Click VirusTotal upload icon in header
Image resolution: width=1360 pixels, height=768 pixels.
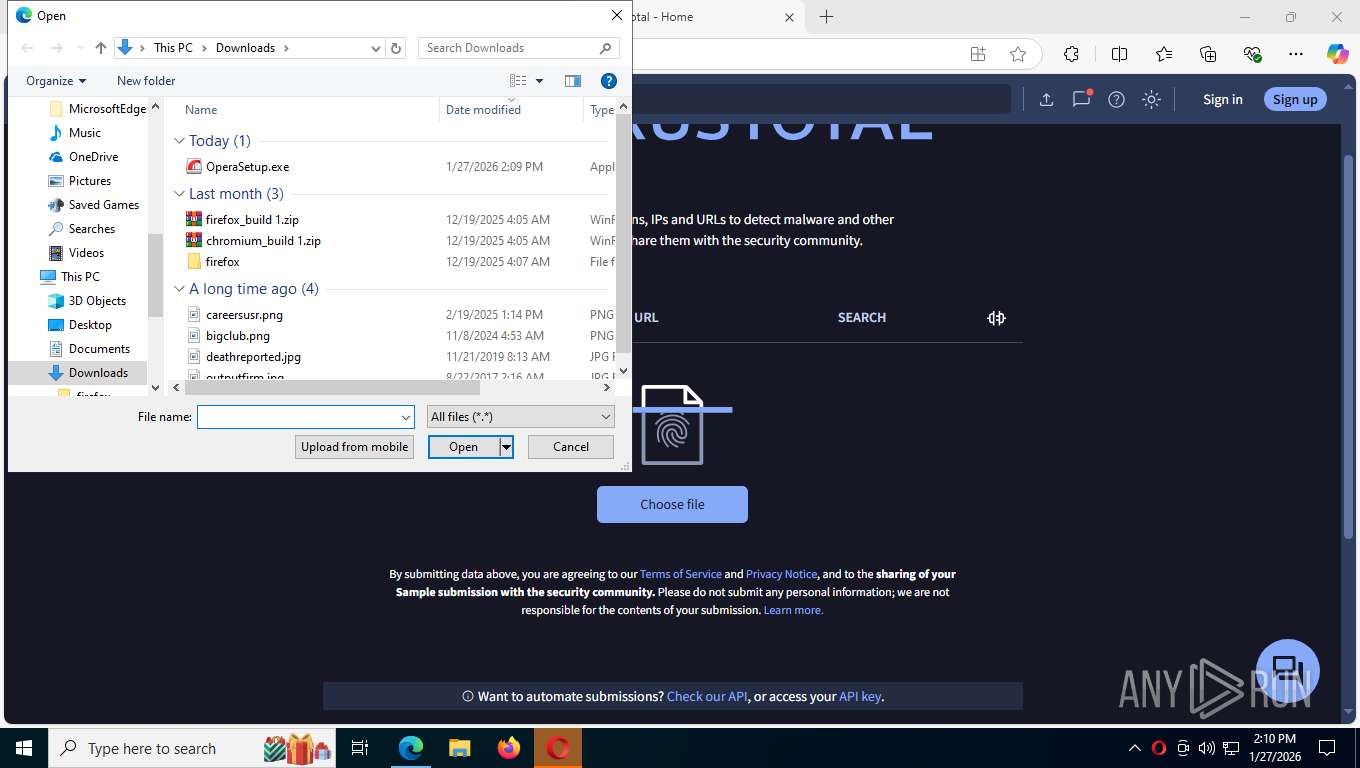coord(1046,99)
